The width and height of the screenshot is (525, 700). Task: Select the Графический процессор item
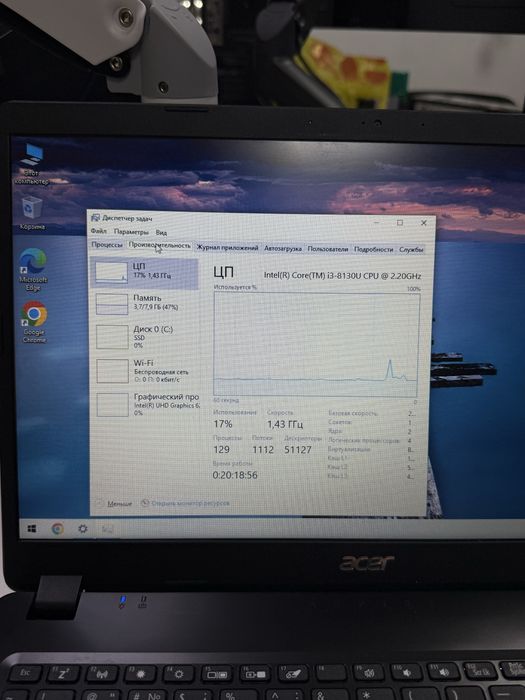point(146,404)
